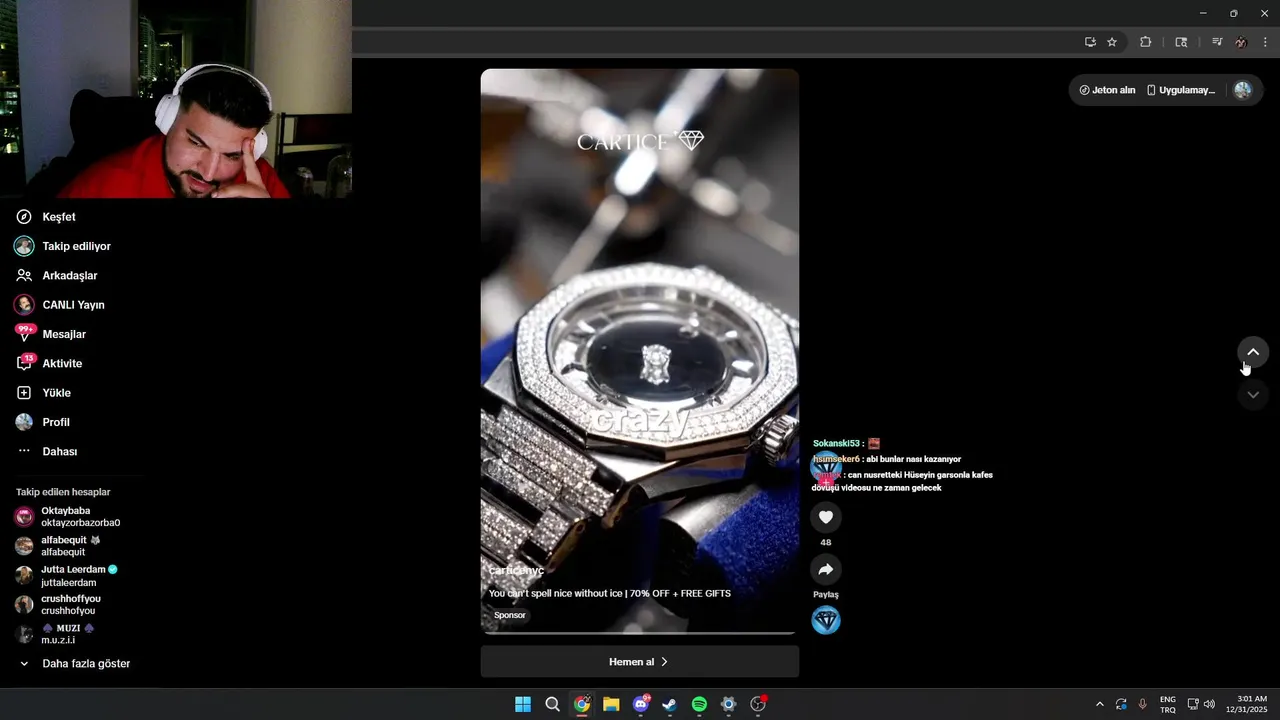Open Spotify from taskbar

click(x=699, y=704)
